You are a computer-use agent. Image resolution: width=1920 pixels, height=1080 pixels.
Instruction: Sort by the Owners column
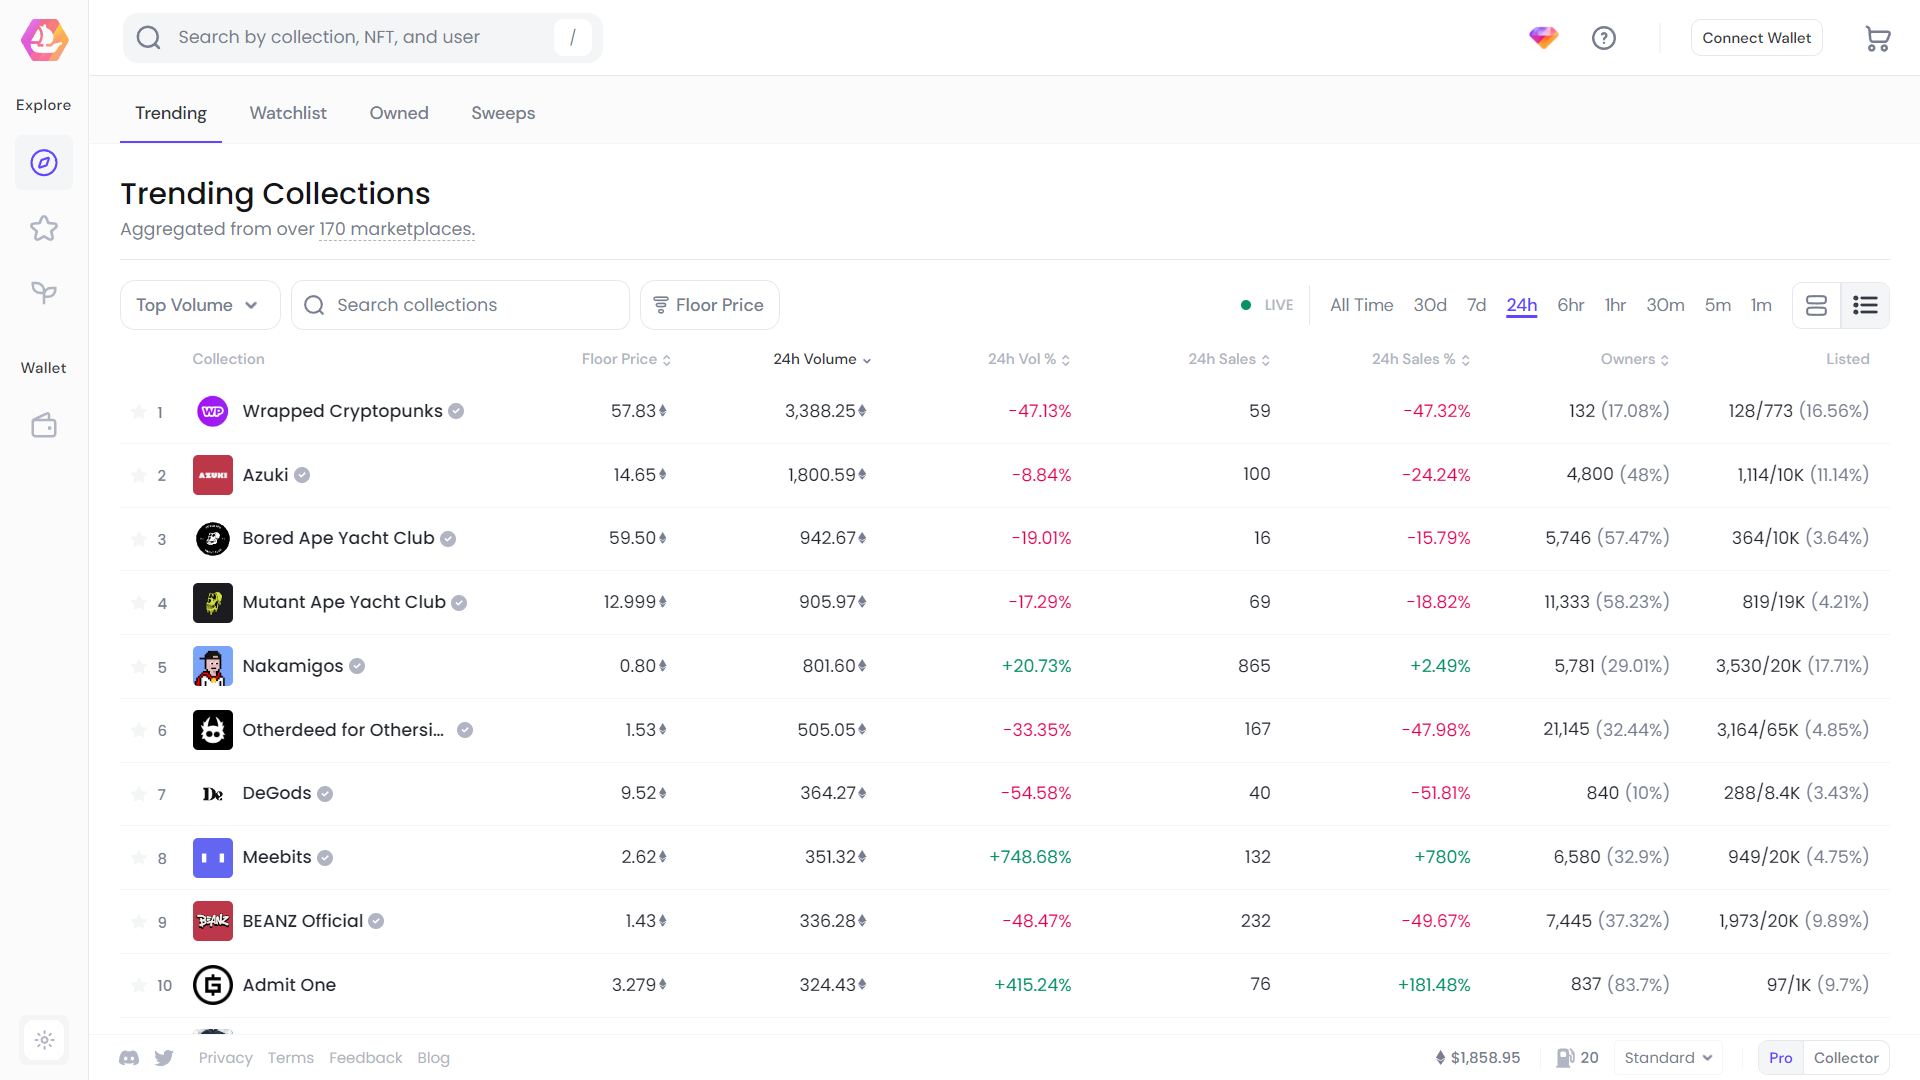pyautogui.click(x=1635, y=359)
